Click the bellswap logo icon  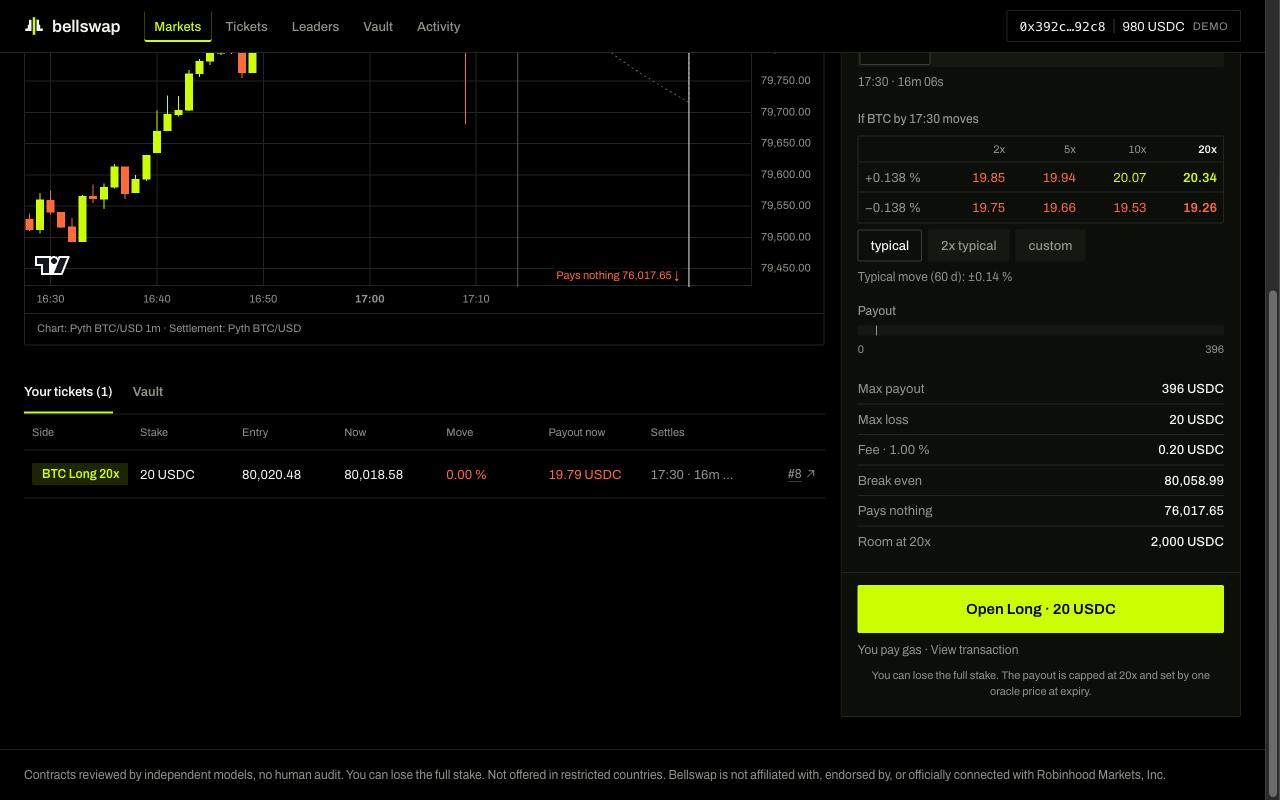coord(34,26)
